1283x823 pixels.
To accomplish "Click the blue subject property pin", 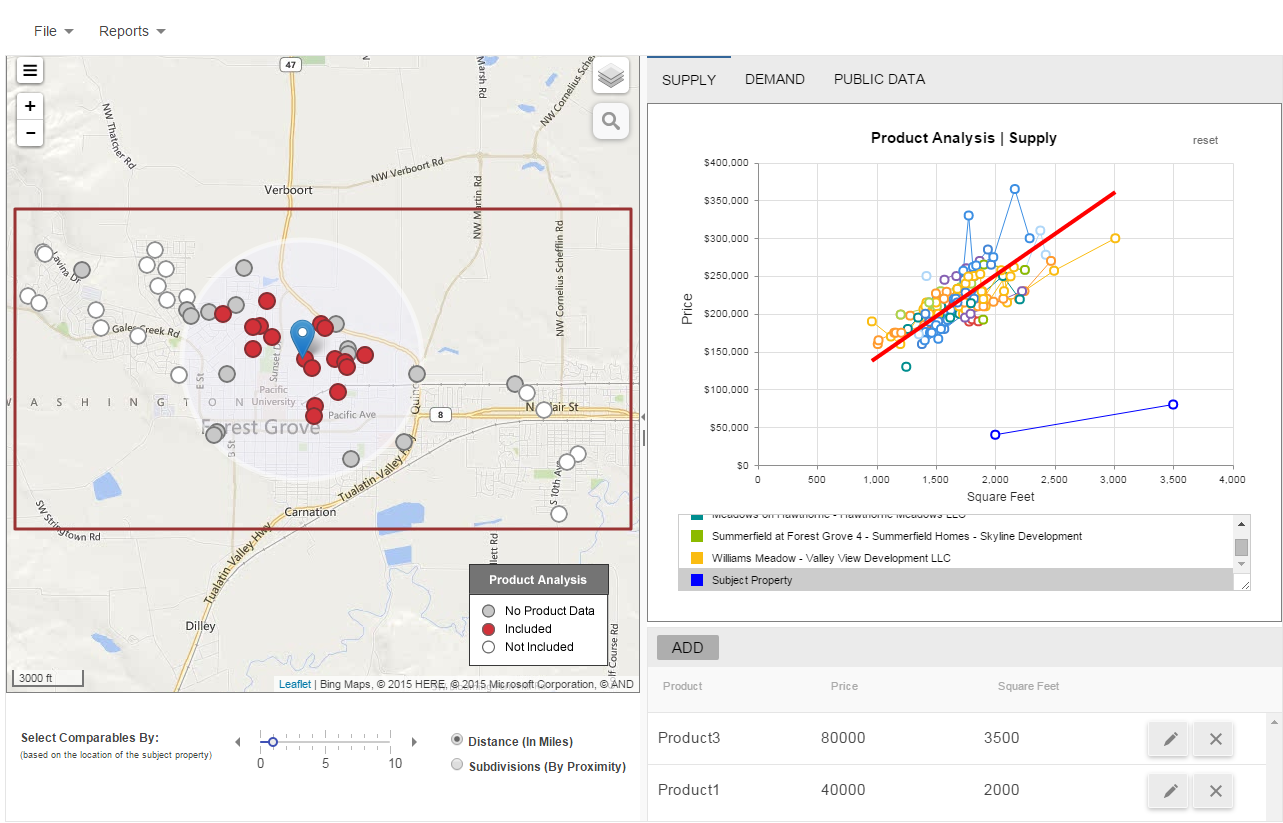I will (302, 340).
